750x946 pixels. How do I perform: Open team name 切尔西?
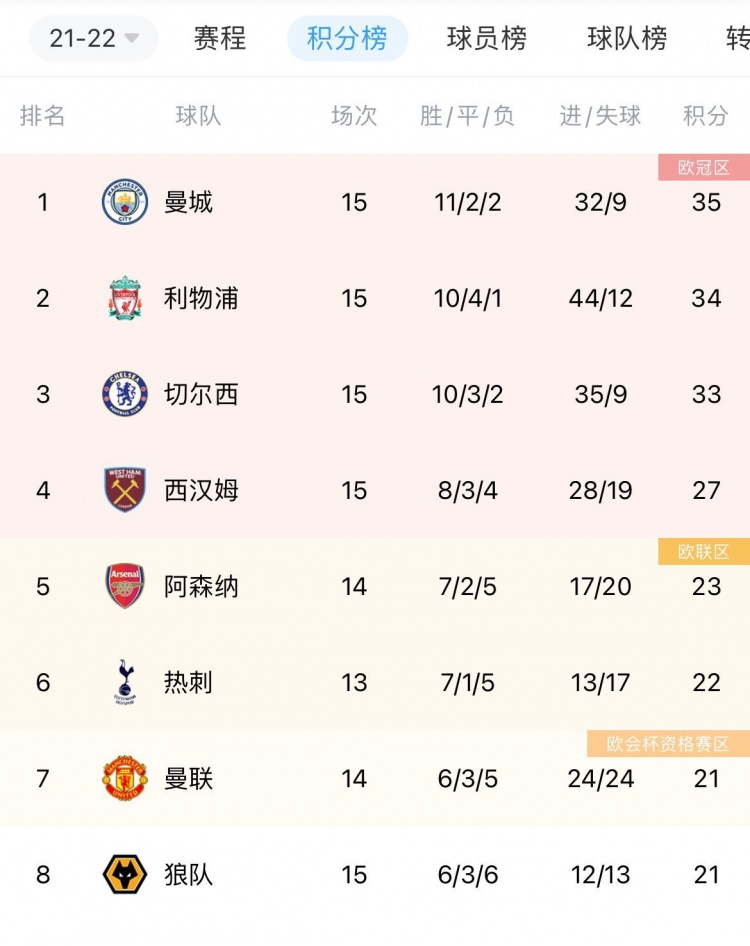[x=201, y=394]
